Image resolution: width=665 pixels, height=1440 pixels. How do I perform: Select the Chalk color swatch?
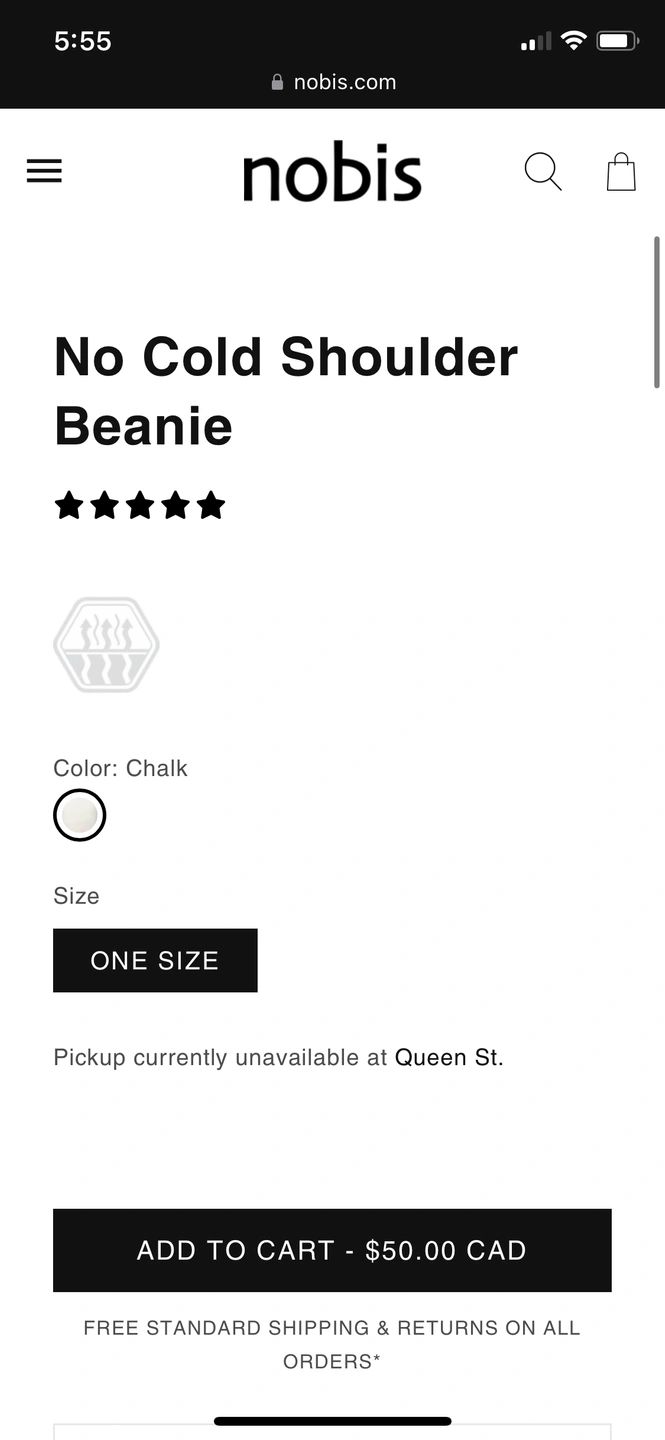tap(79, 815)
